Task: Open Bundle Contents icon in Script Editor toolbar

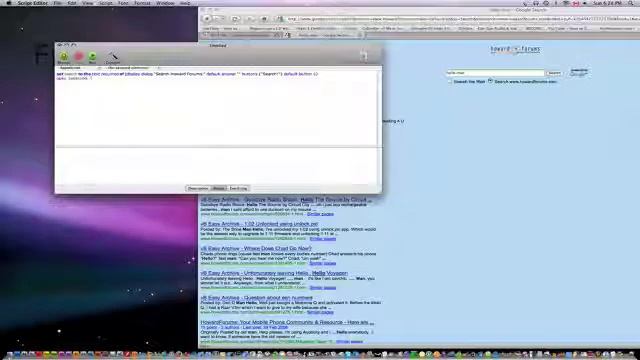Action: (x=364, y=56)
